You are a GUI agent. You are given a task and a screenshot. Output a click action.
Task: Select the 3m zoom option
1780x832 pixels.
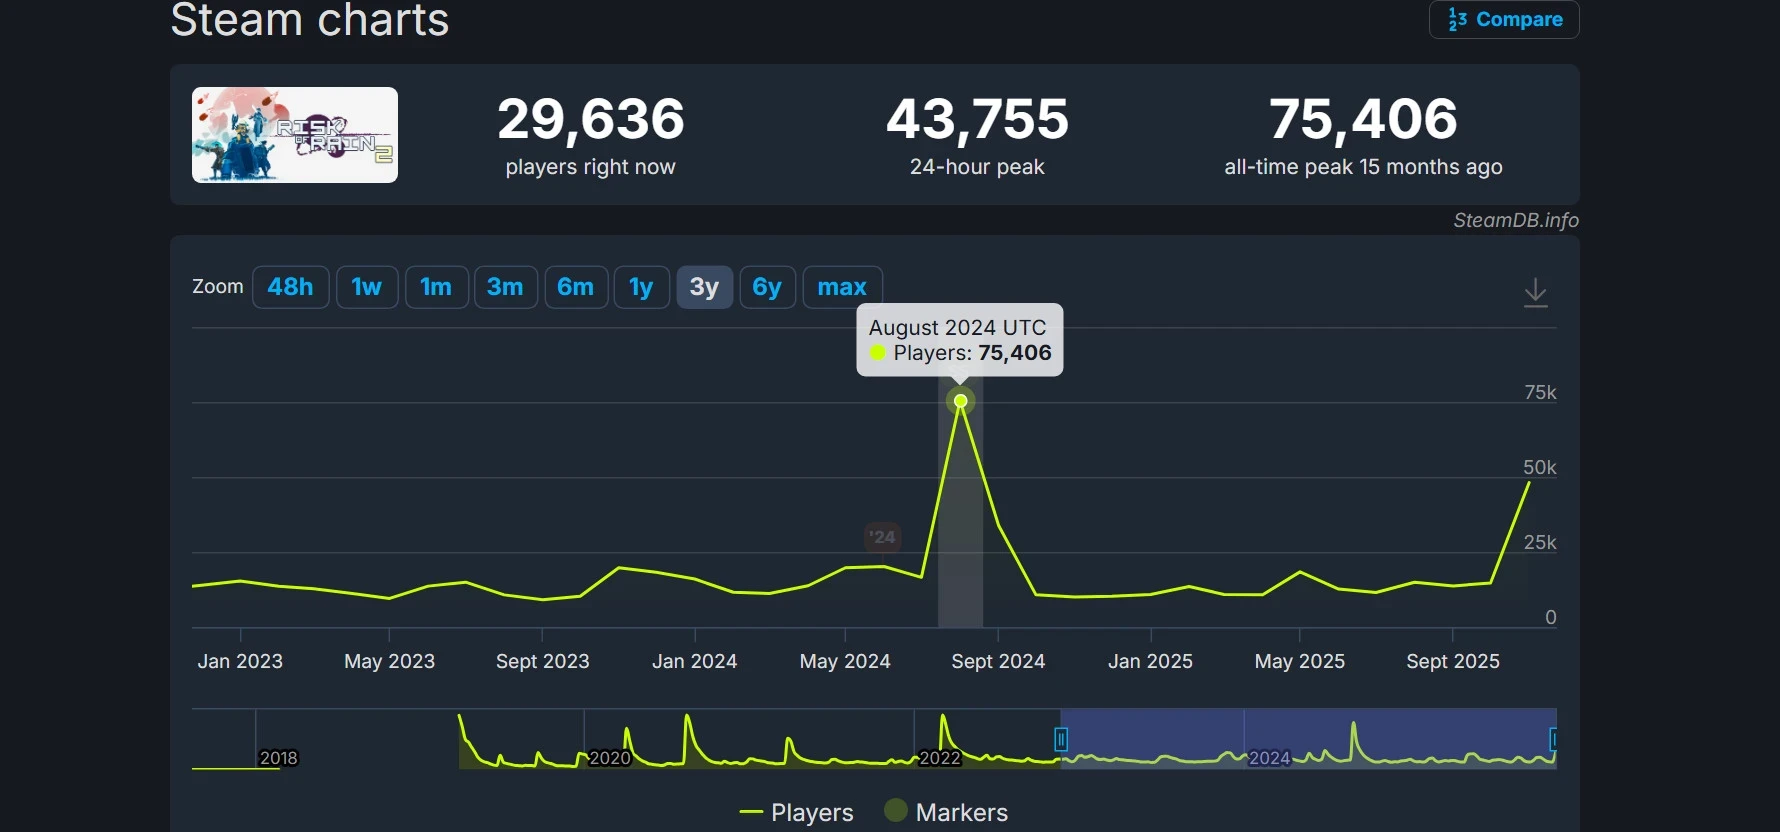click(505, 288)
